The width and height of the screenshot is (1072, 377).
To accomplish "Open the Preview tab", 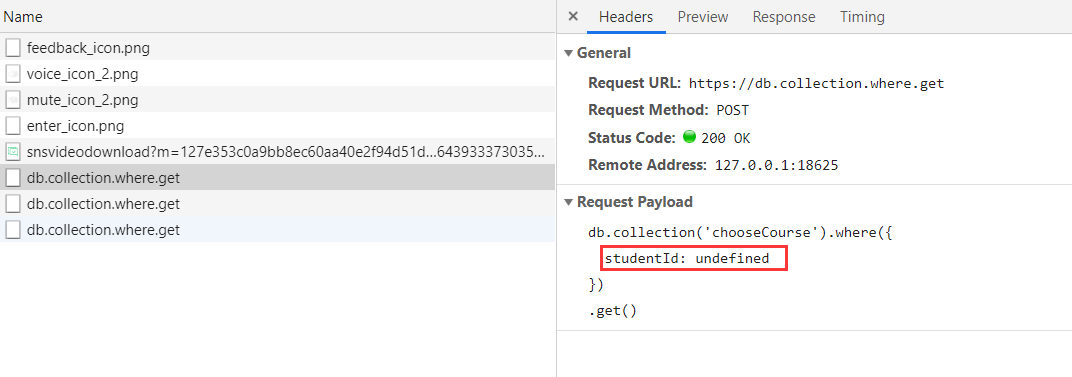I will point(703,17).
